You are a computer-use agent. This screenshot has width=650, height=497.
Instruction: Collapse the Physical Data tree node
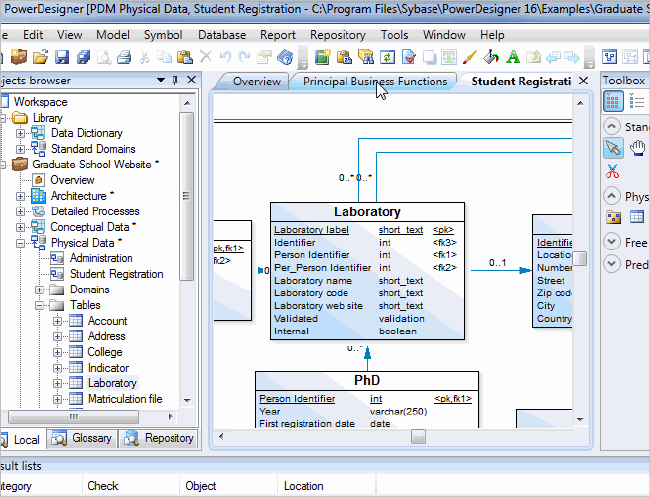(20, 243)
